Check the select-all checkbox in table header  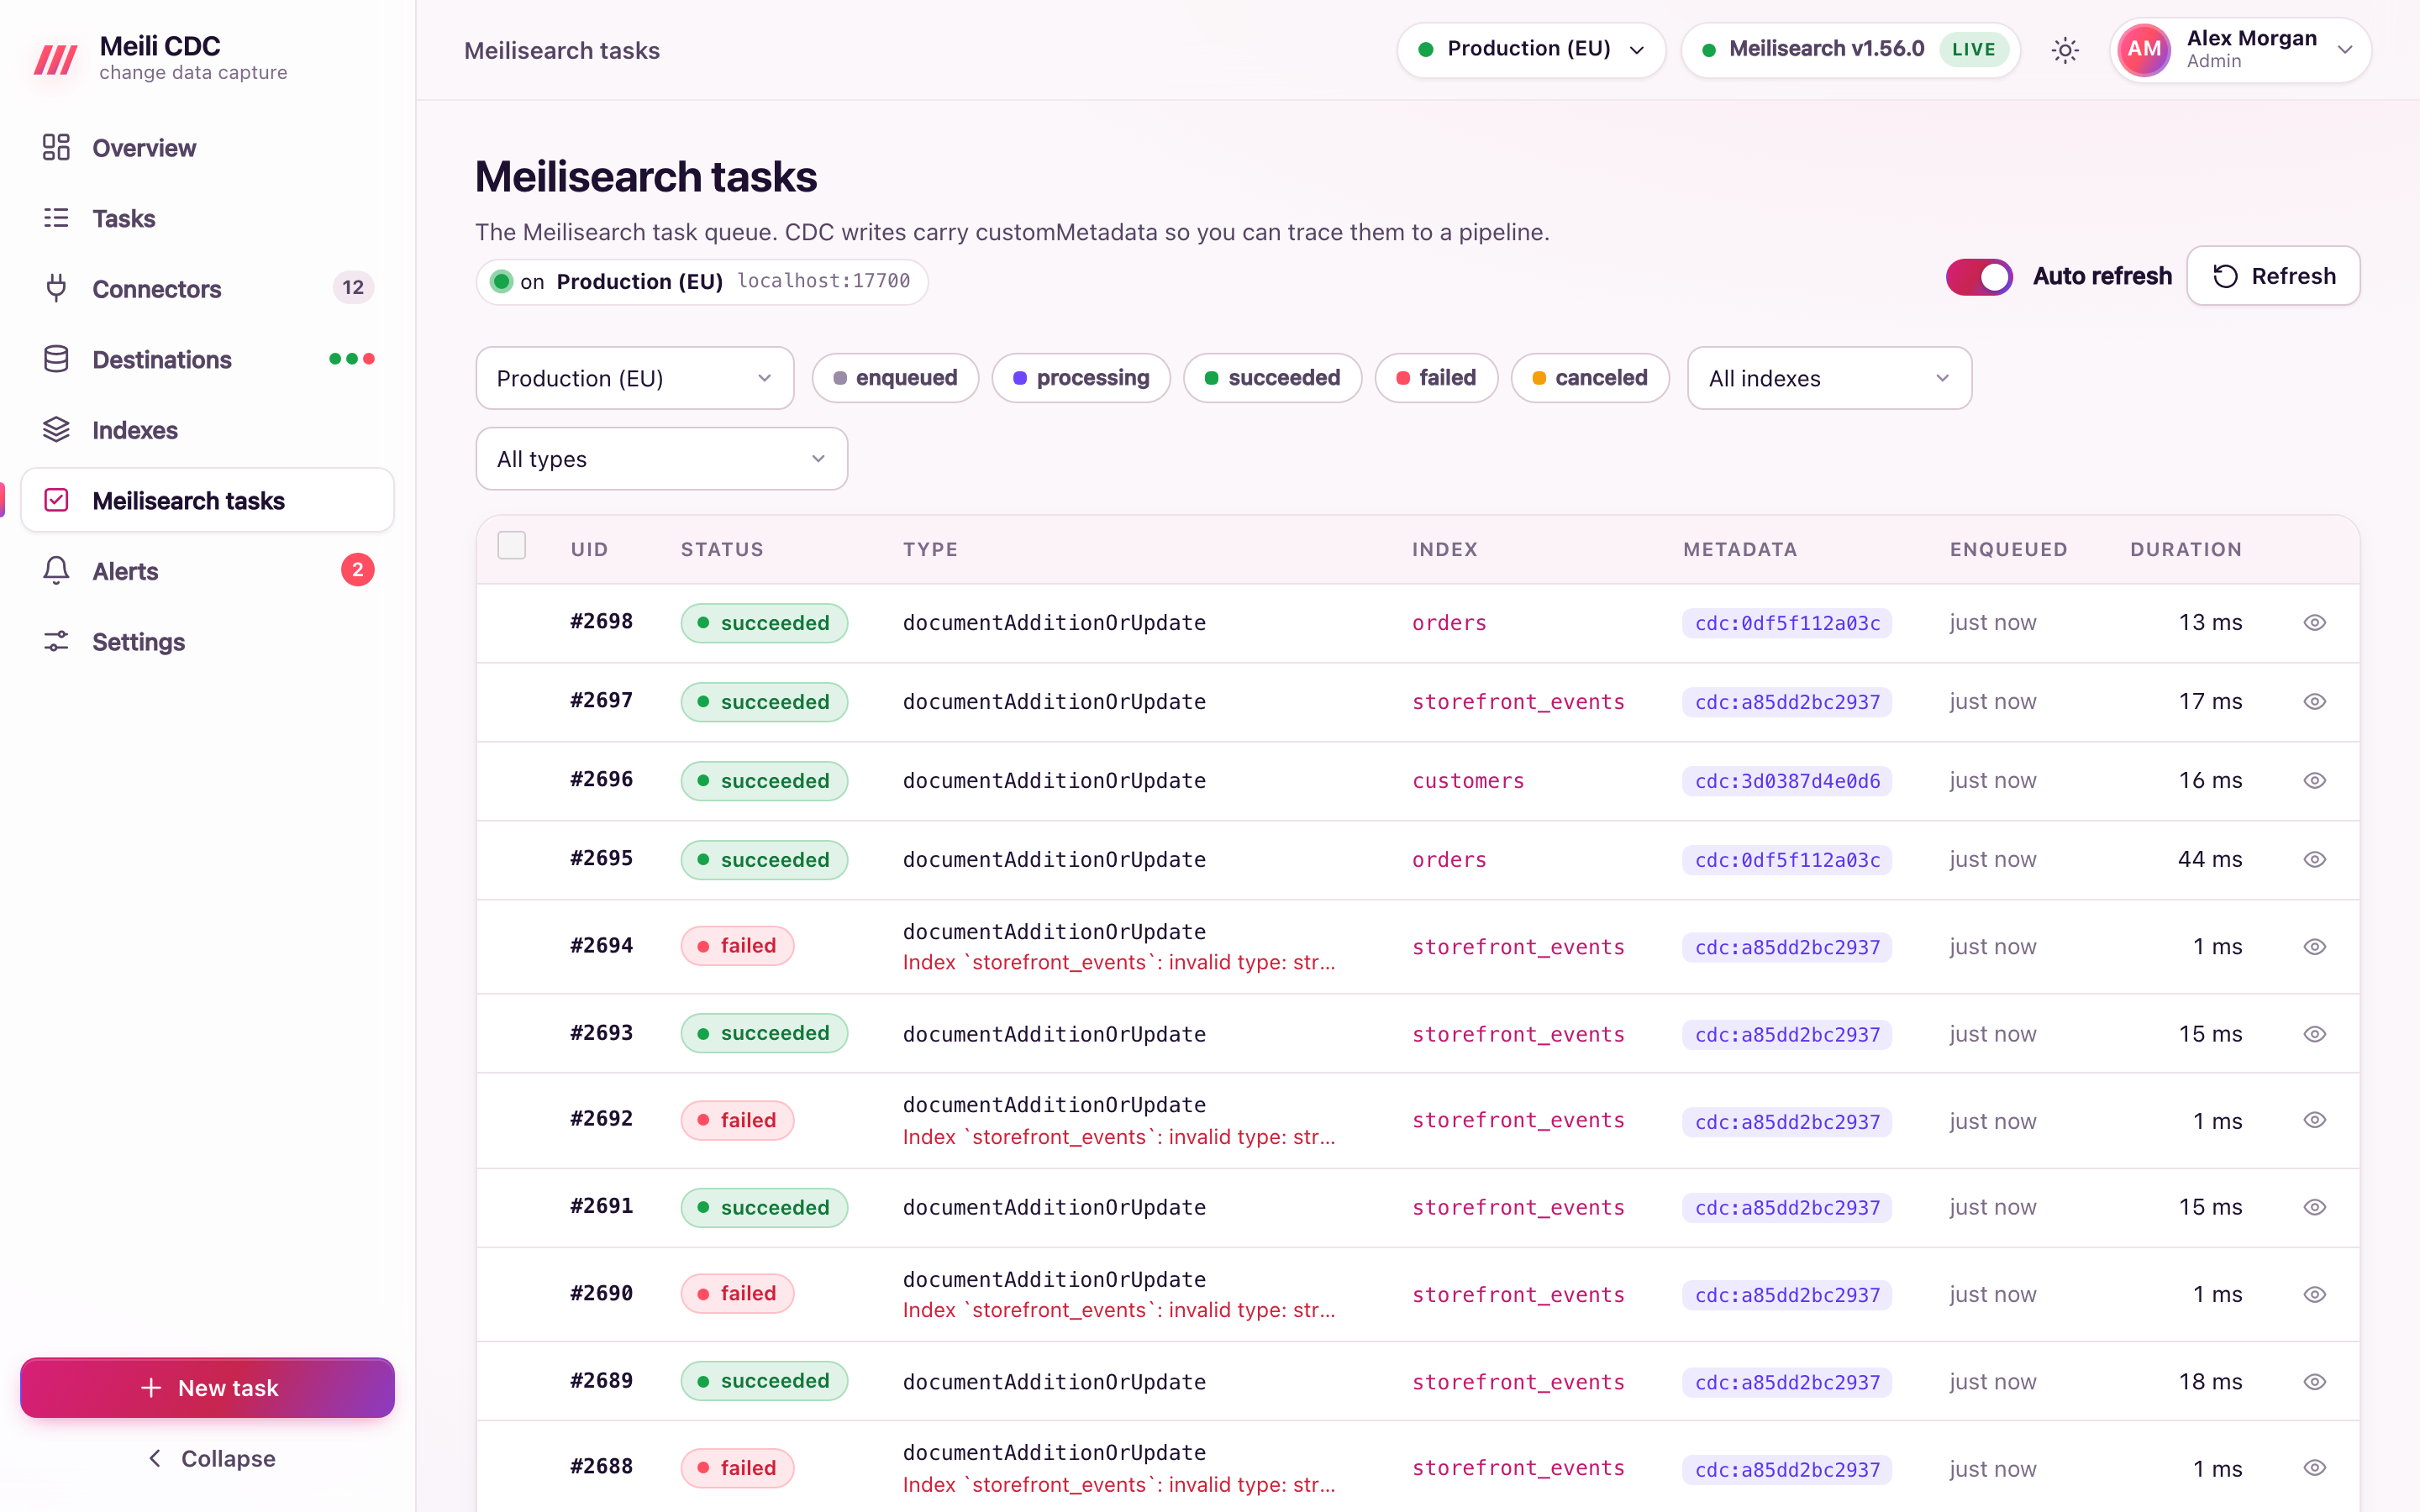[x=512, y=546]
